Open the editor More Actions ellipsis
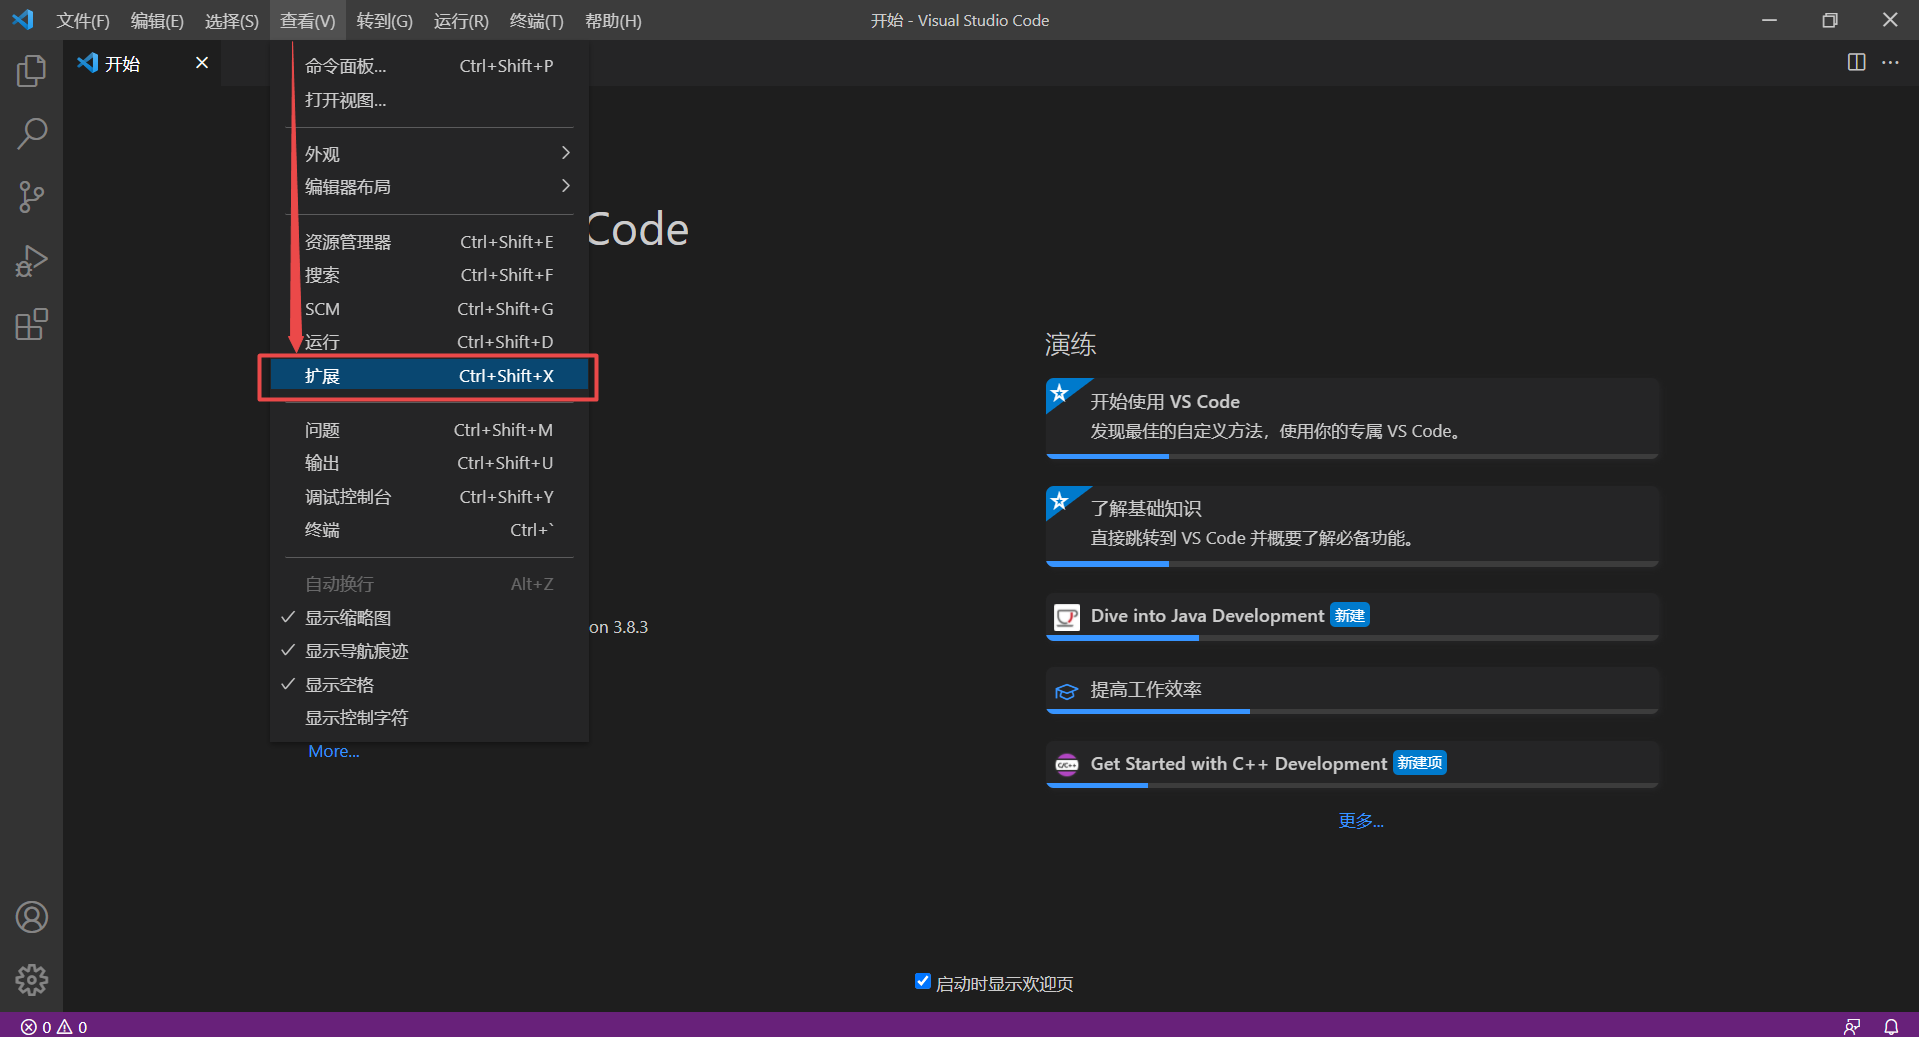Screen dimensions: 1919x1037 pos(1890,62)
